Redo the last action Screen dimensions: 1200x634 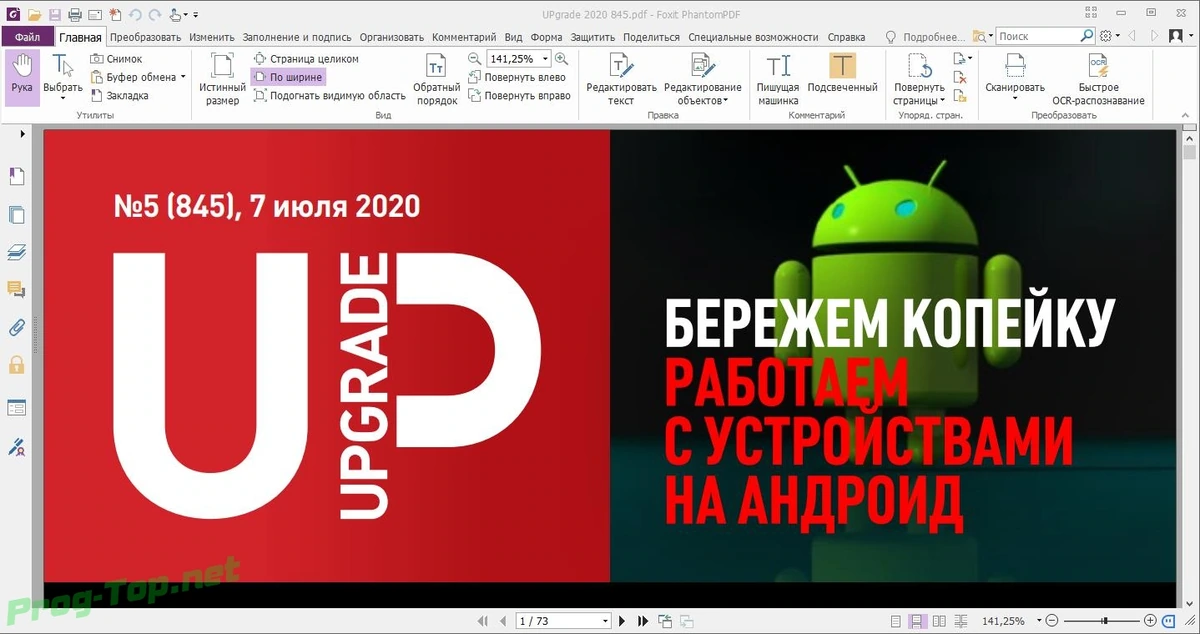(x=155, y=15)
